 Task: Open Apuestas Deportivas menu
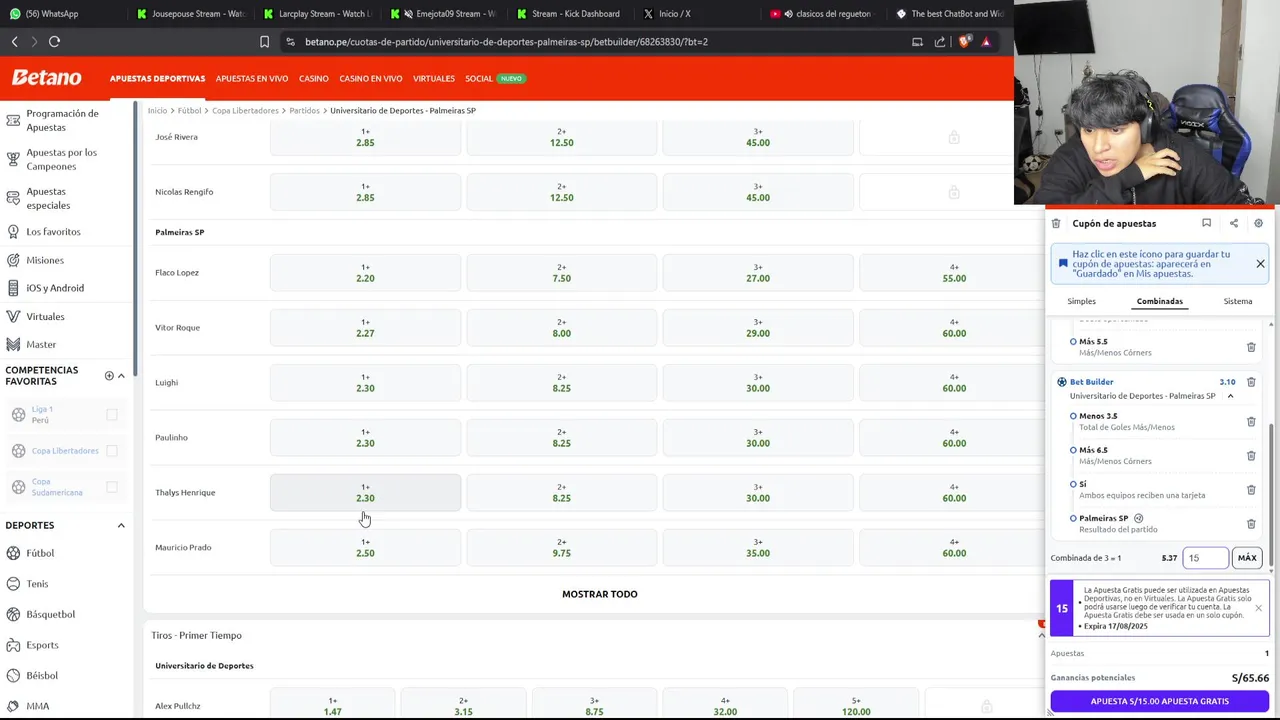coord(157,78)
